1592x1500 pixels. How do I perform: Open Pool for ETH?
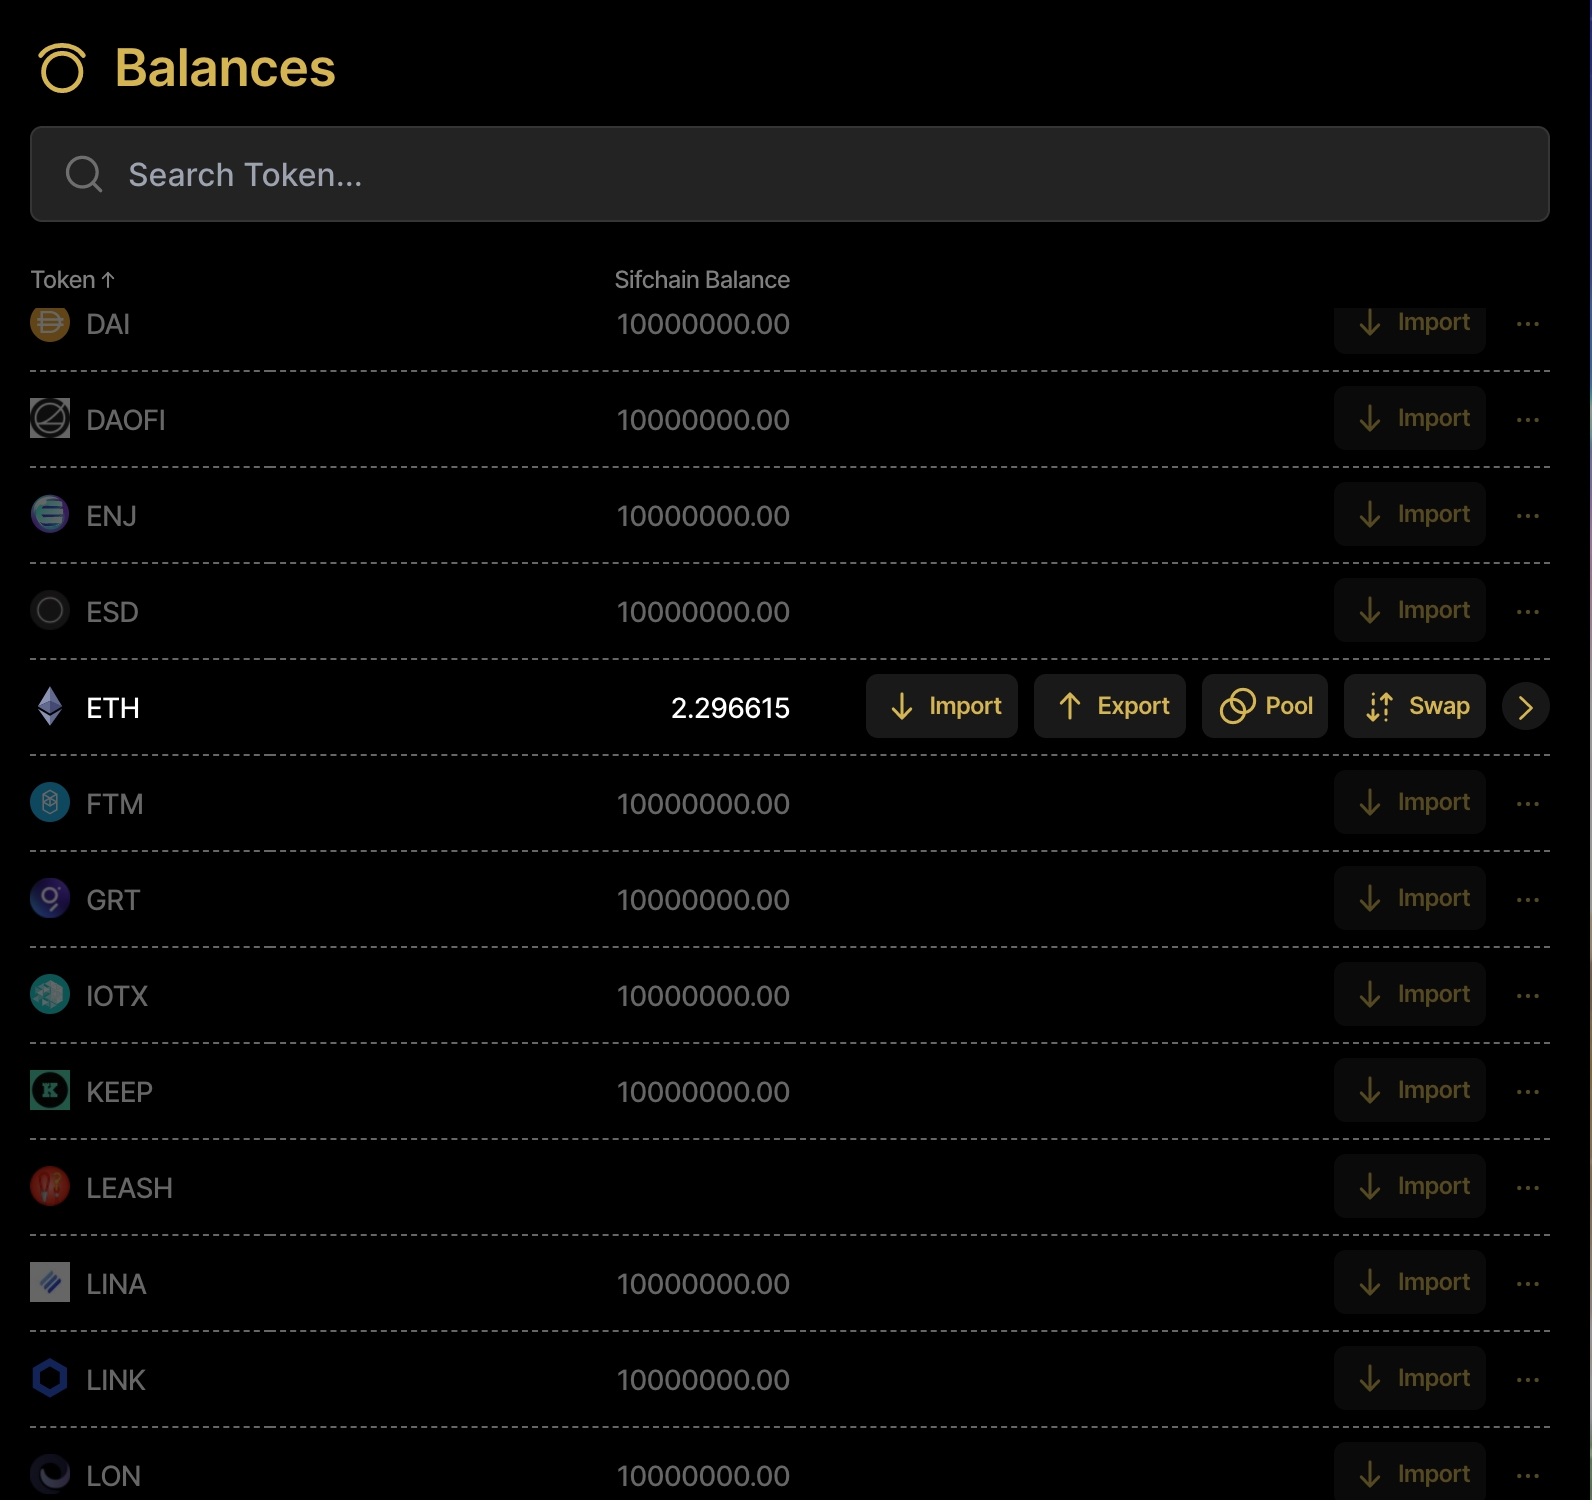pyautogui.click(x=1264, y=706)
